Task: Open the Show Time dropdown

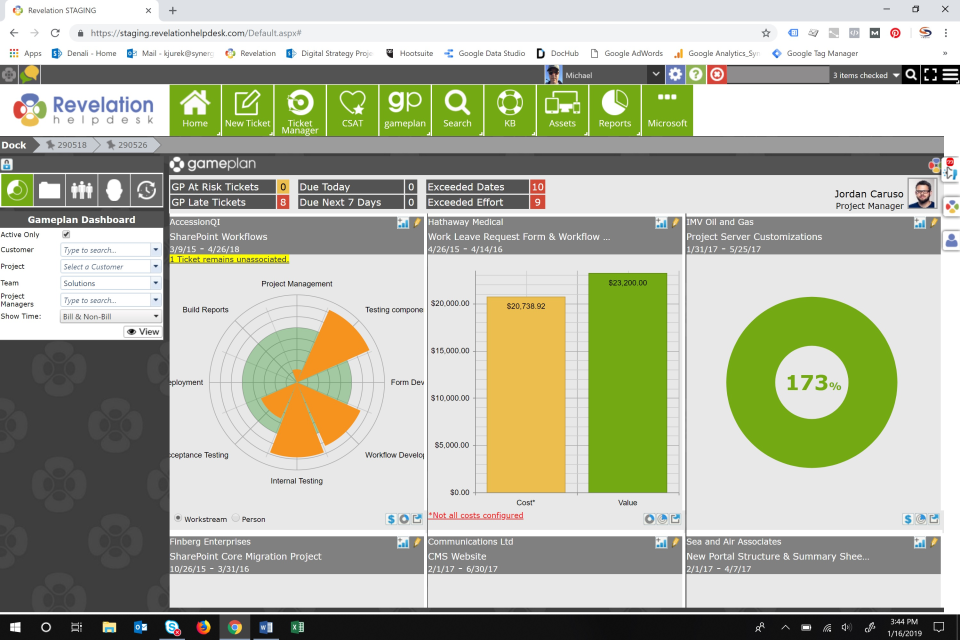Action: click(110, 315)
